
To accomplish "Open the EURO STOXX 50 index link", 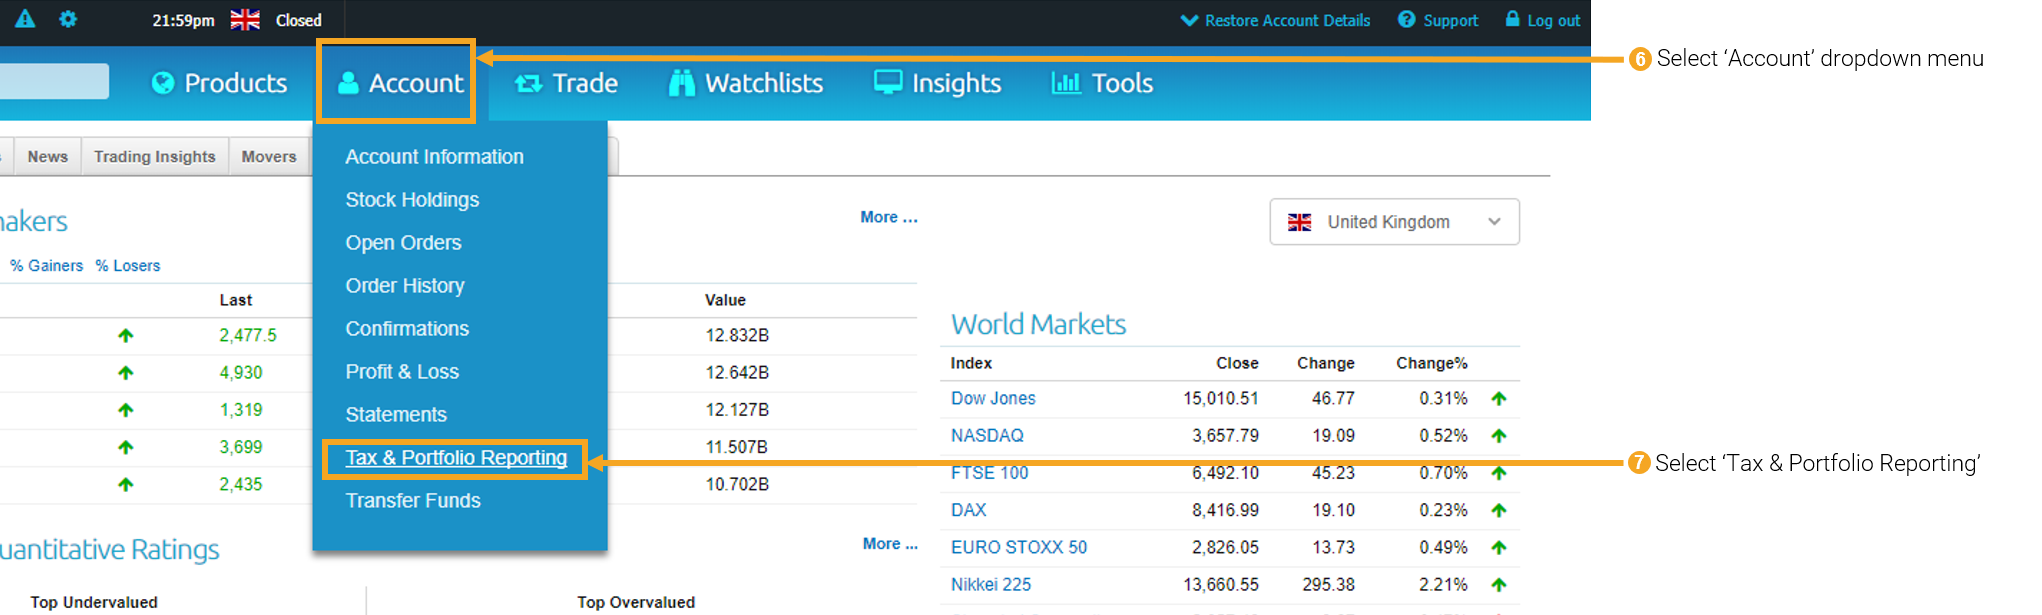I will point(1019,547).
